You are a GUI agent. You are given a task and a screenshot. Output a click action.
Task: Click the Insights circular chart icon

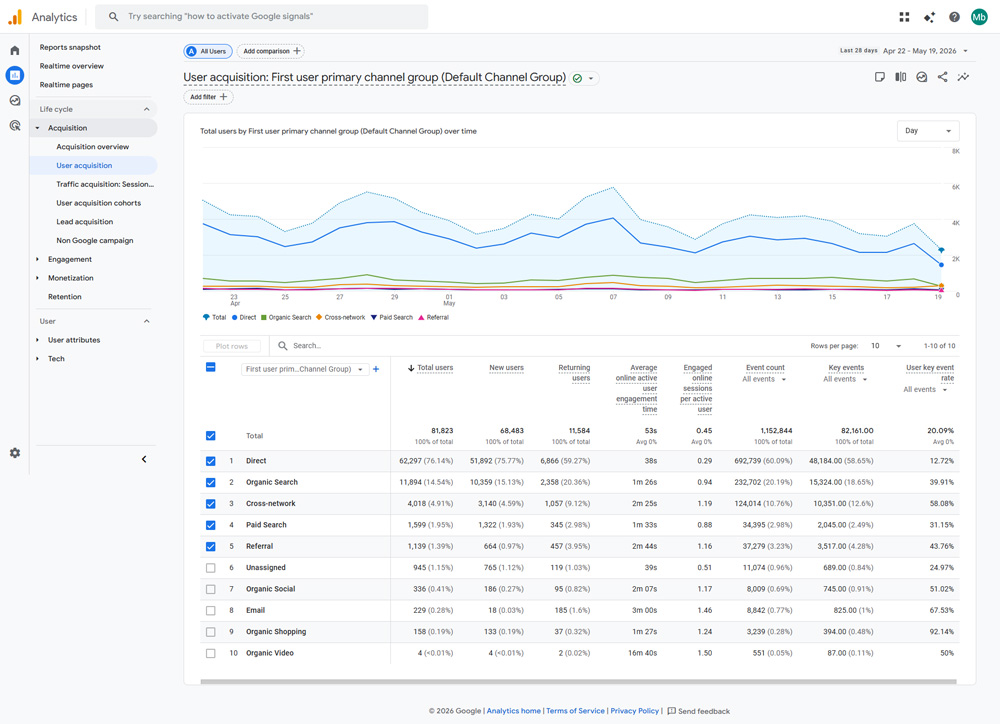922,77
